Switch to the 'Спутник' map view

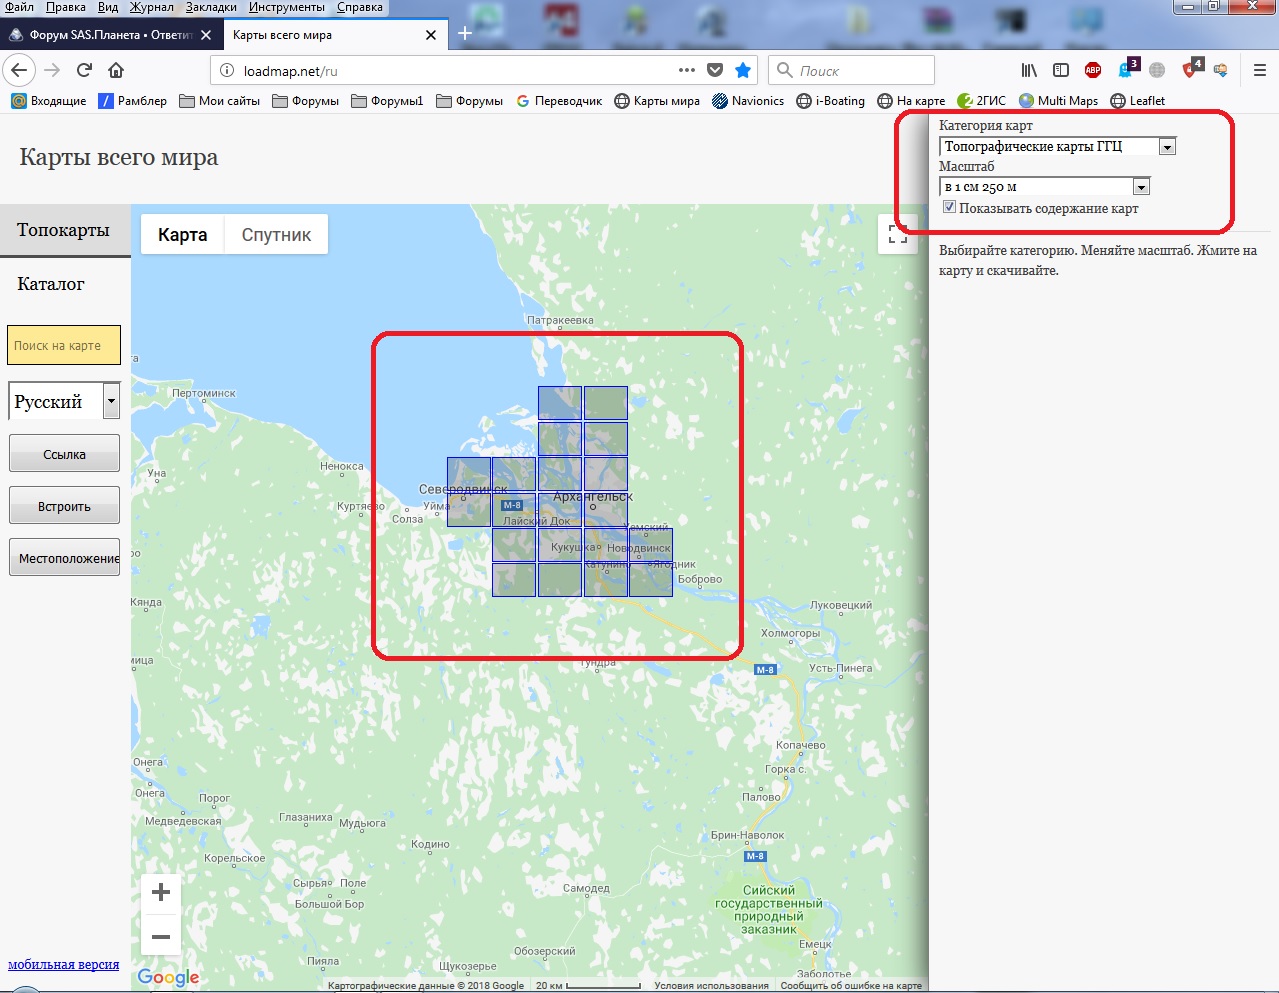click(x=276, y=235)
